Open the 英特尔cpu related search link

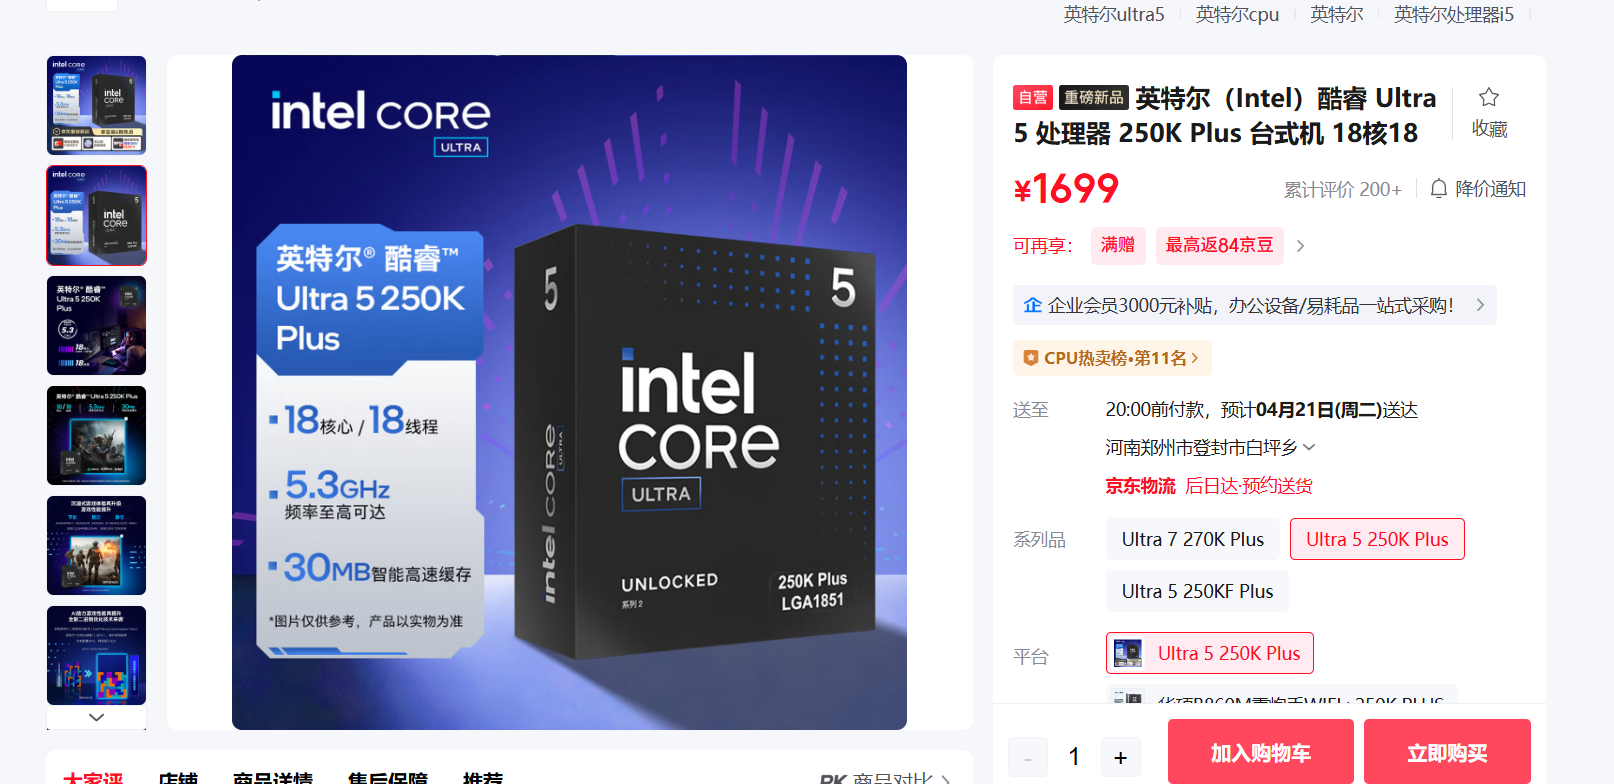pos(1237,14)
